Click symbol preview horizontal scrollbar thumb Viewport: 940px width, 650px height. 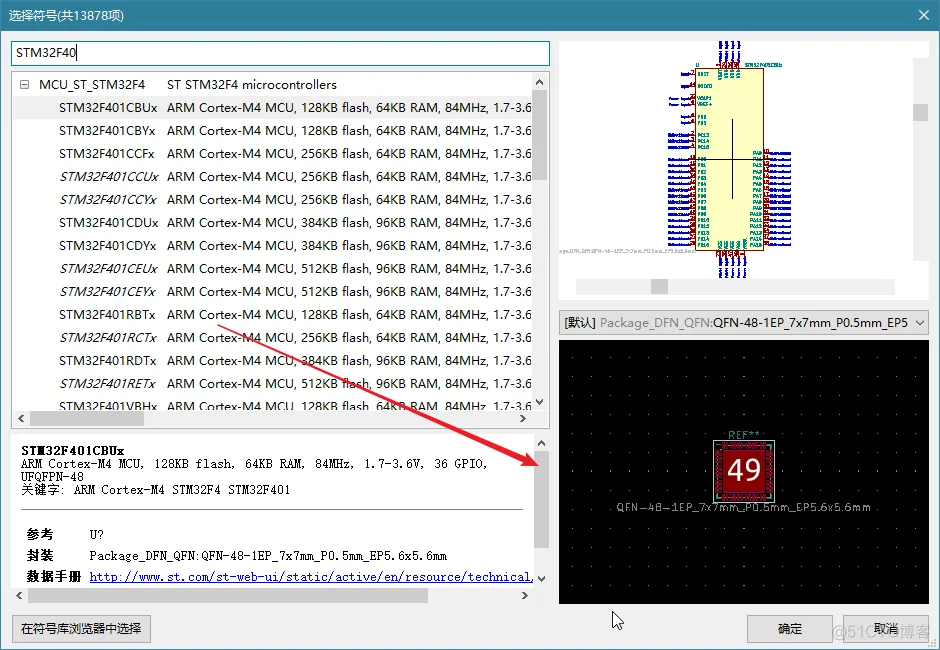point(659,287)
